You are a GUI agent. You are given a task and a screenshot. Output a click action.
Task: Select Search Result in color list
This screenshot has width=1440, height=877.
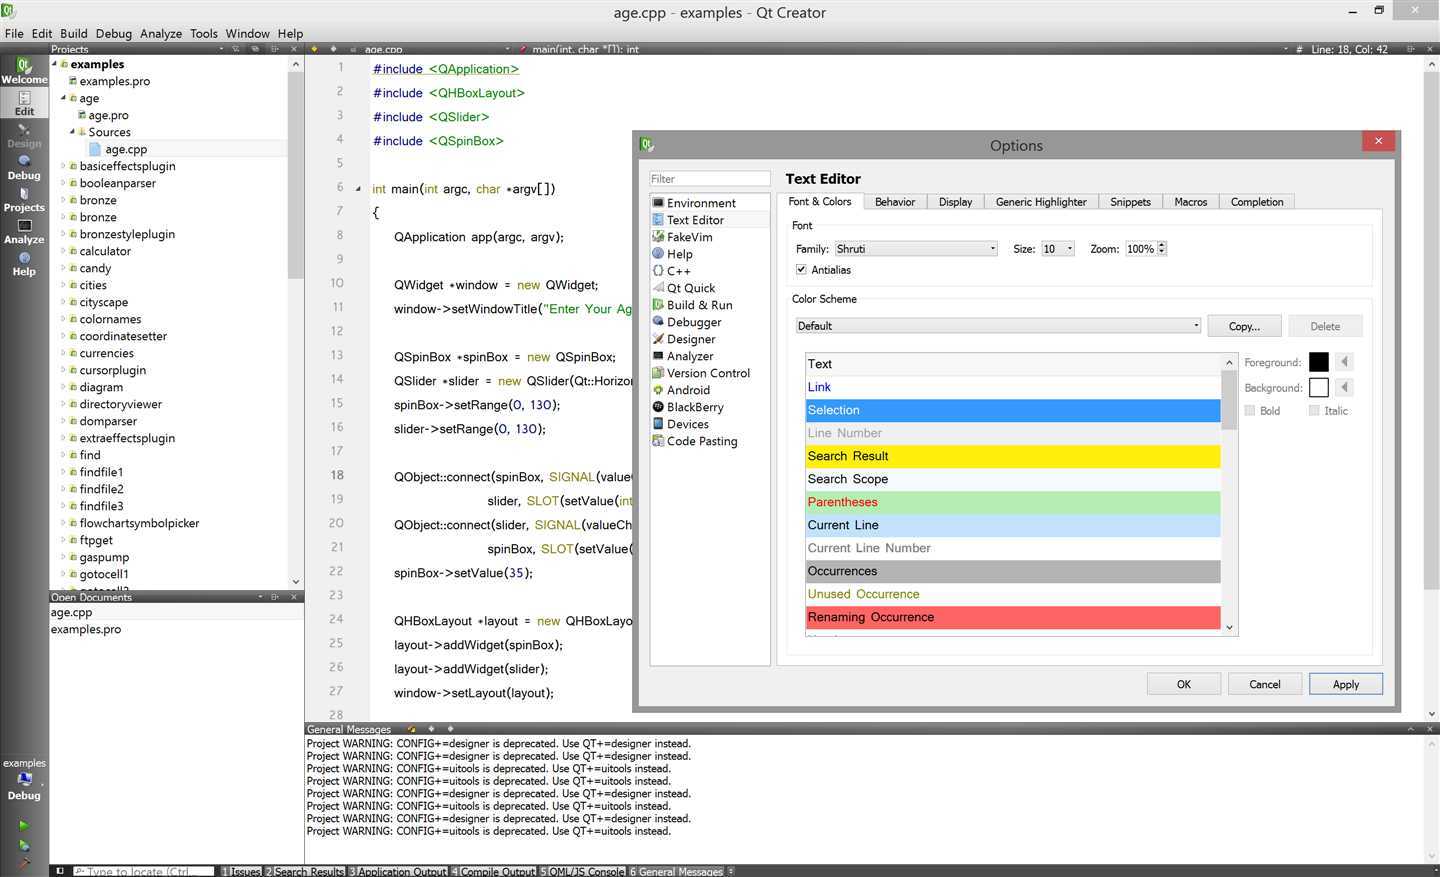pos(1013,456)
